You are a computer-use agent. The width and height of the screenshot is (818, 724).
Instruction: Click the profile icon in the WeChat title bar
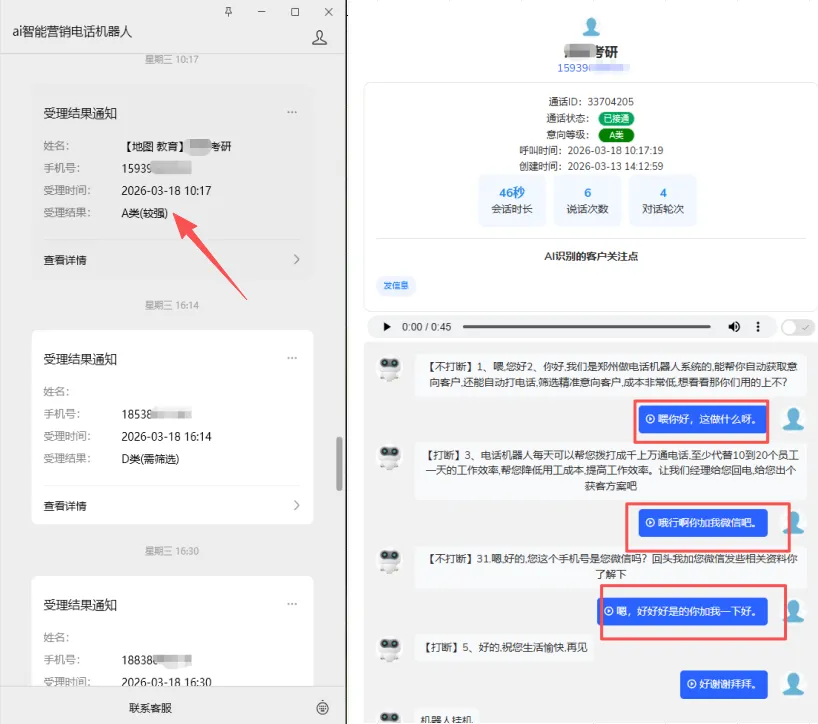tap(319, 36)
